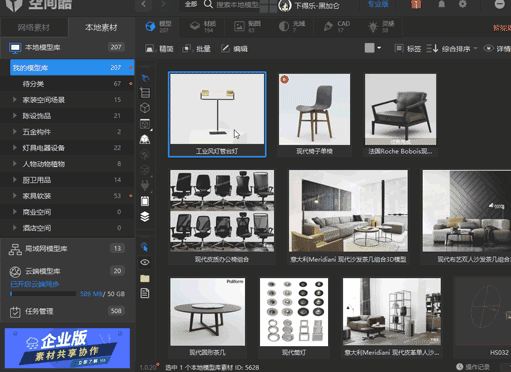This screenshot has height=372, width=511.
Task: Click the forward navigation arrow
Action: click(x=163, y=4)
